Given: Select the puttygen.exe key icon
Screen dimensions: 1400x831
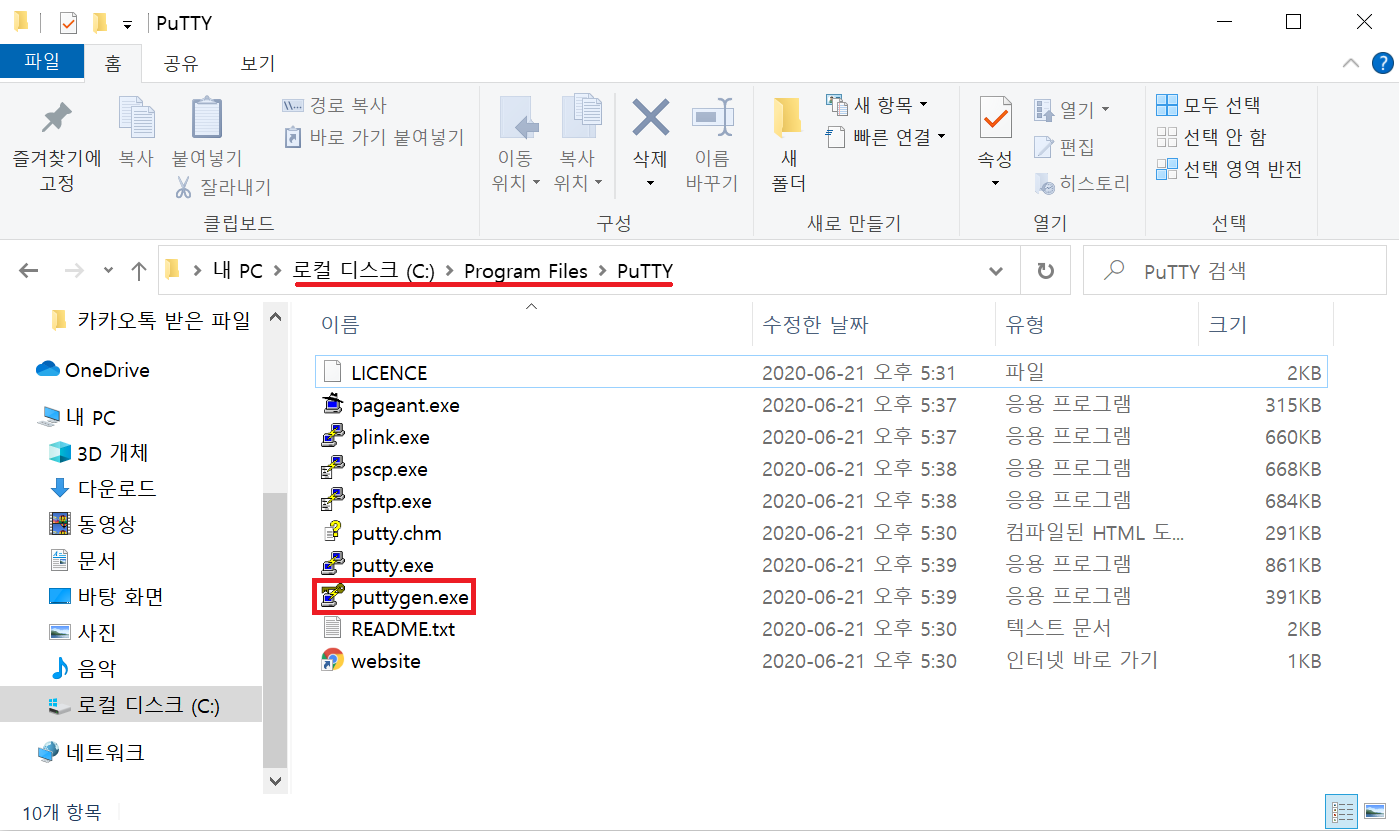Looking at the screenshot, I should (x=332, y=597).
